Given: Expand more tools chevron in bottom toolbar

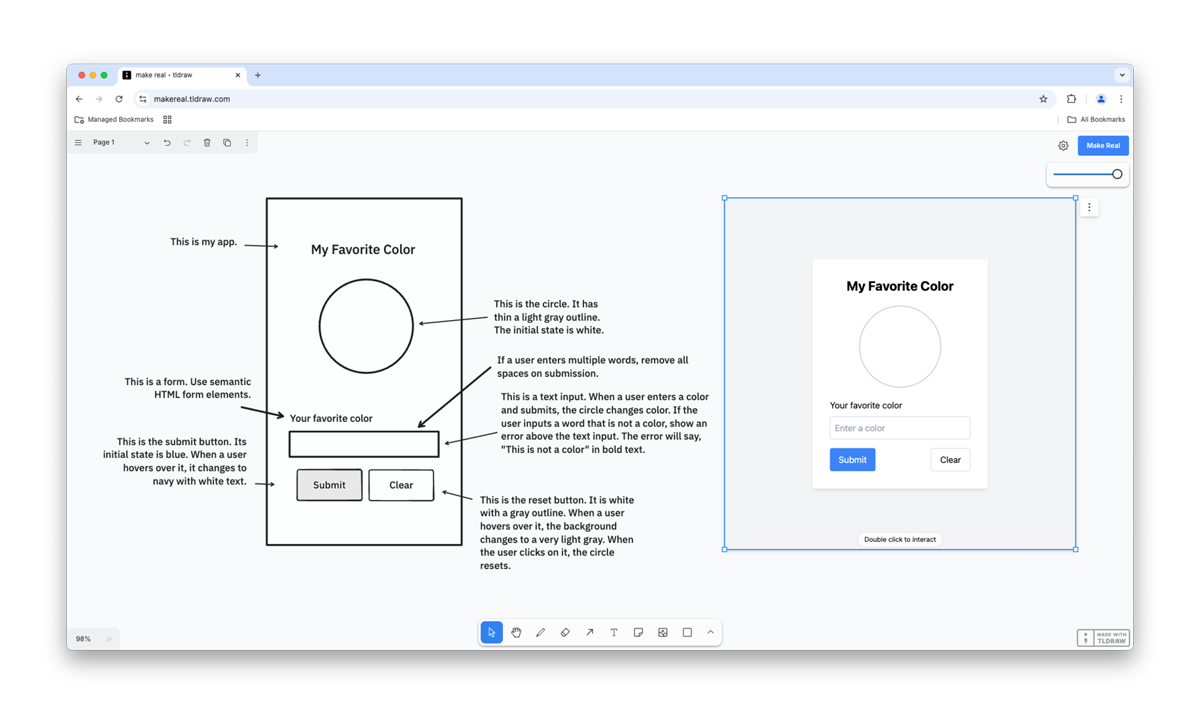Looking at the screenshot, I should pyautogui.click(x=711, y=632).
